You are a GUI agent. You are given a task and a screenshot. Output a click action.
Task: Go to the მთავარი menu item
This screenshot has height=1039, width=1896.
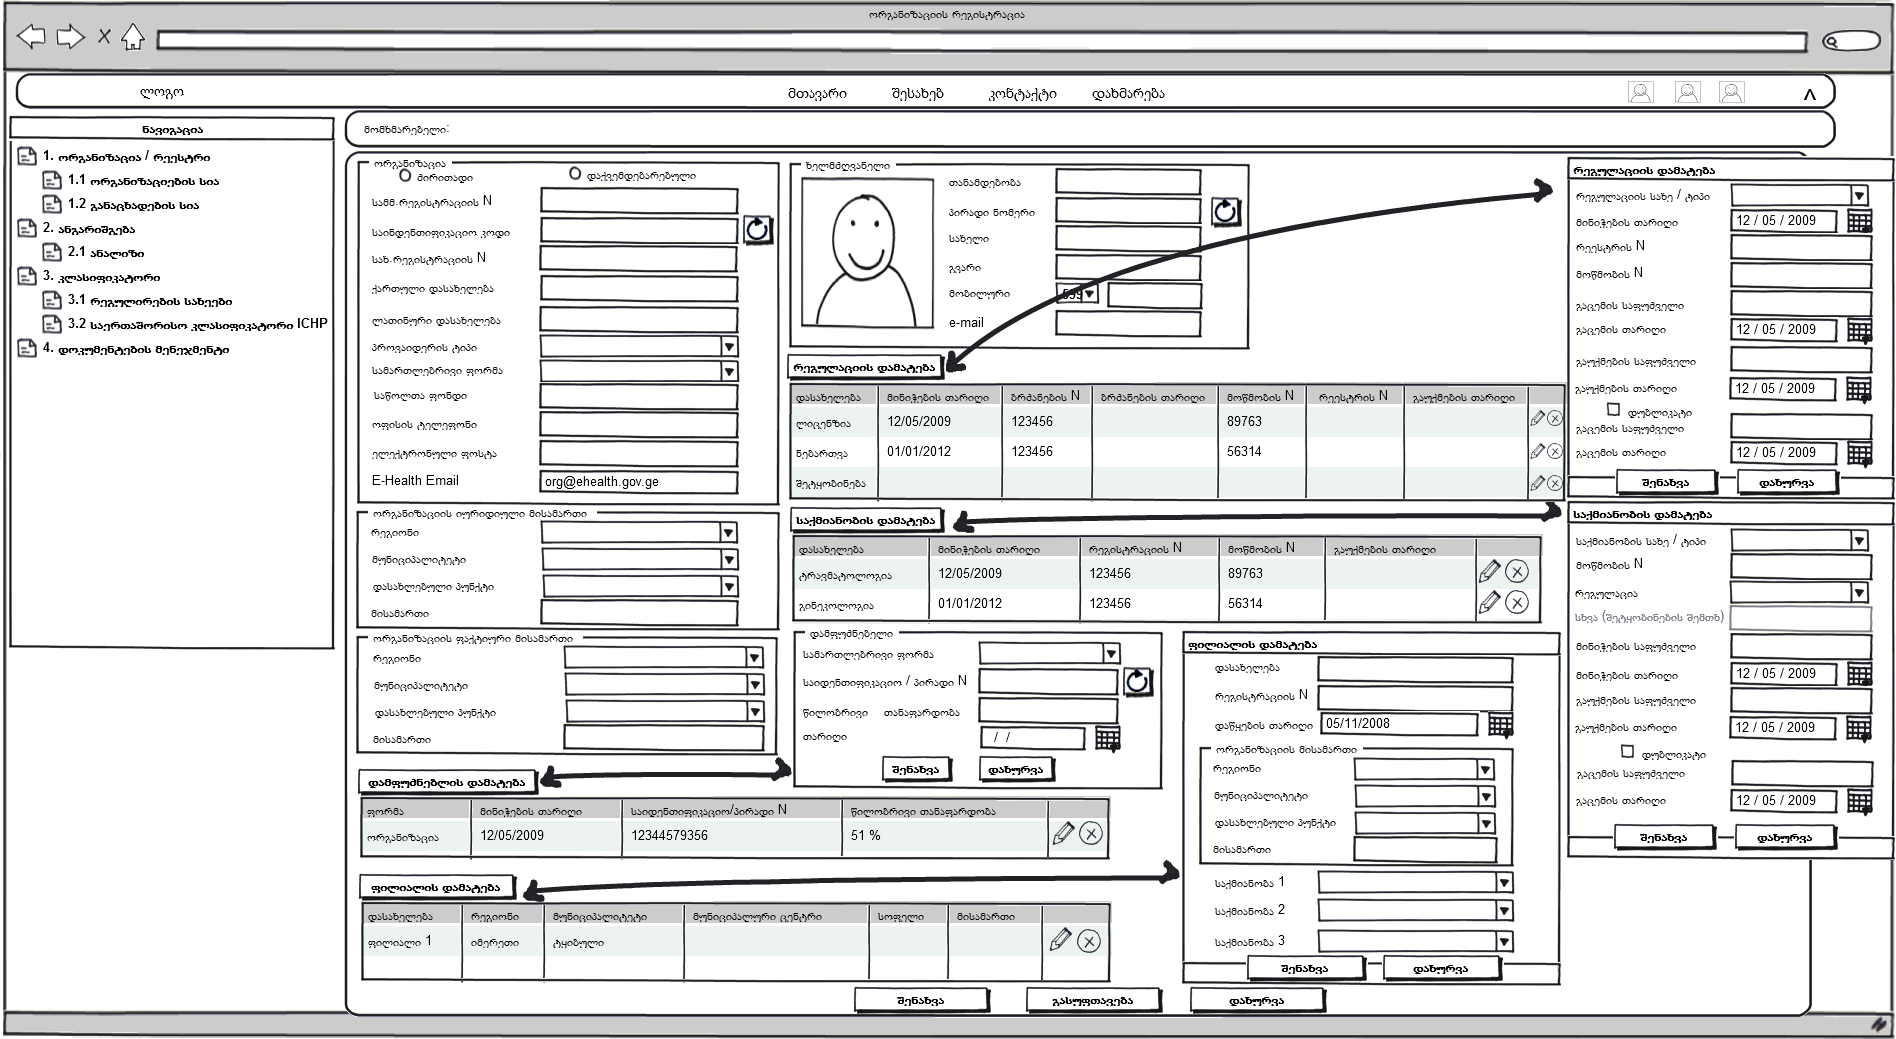pyautogui.click(x=816, y=94)
